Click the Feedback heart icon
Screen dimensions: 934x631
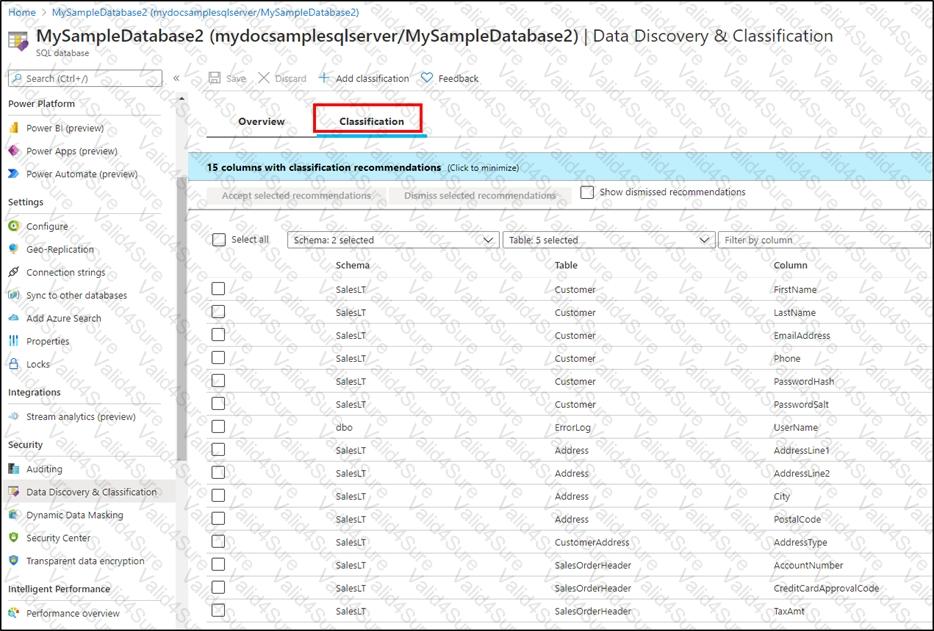427,78
